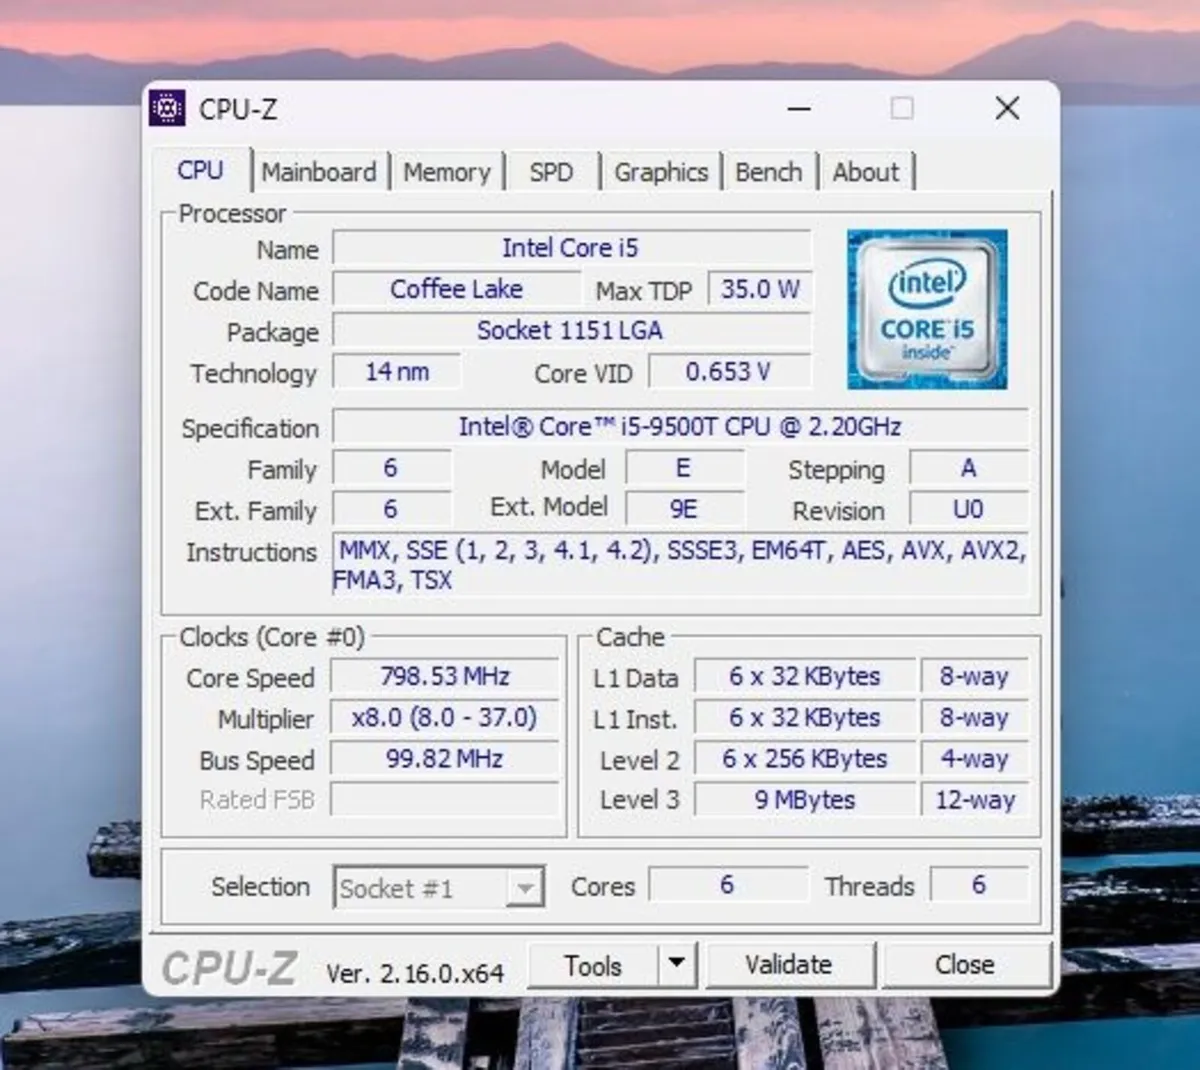The image size is (1200, 1070).
Task: Select the SPD tab
Action: 551,171
